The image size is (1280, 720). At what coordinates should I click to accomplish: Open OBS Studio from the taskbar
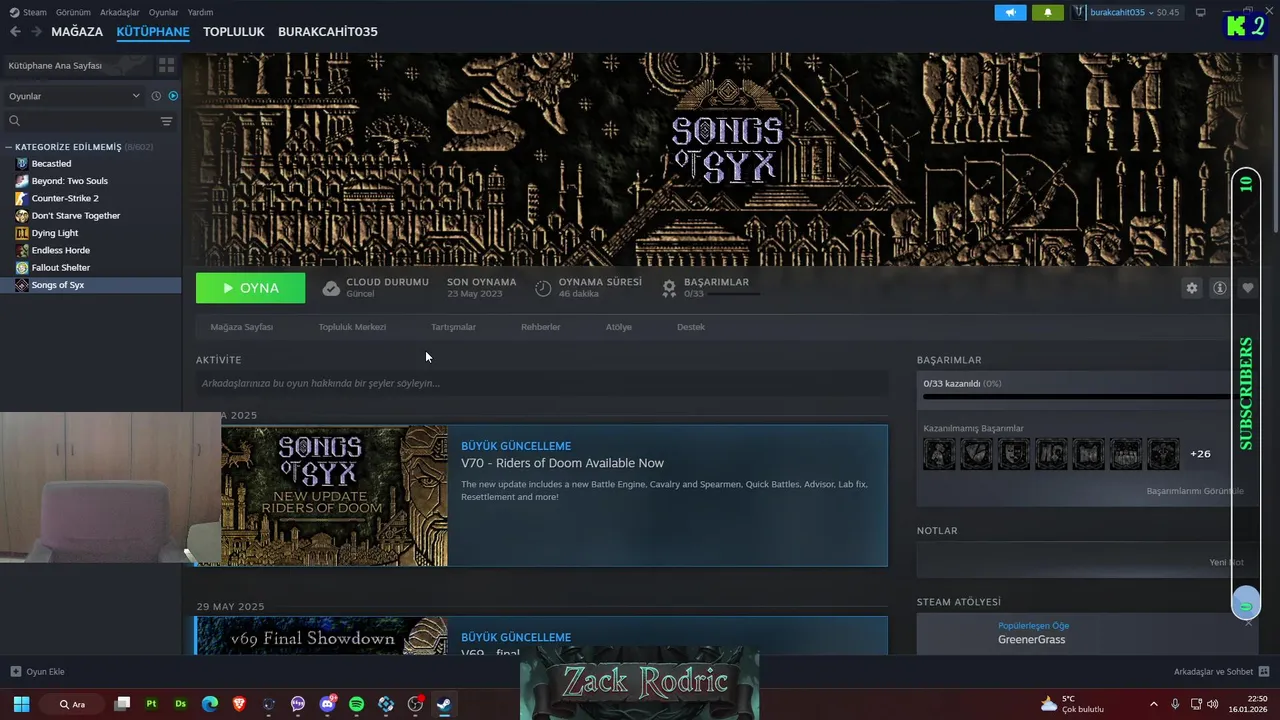pyautogui.click(x=415, y=704)
